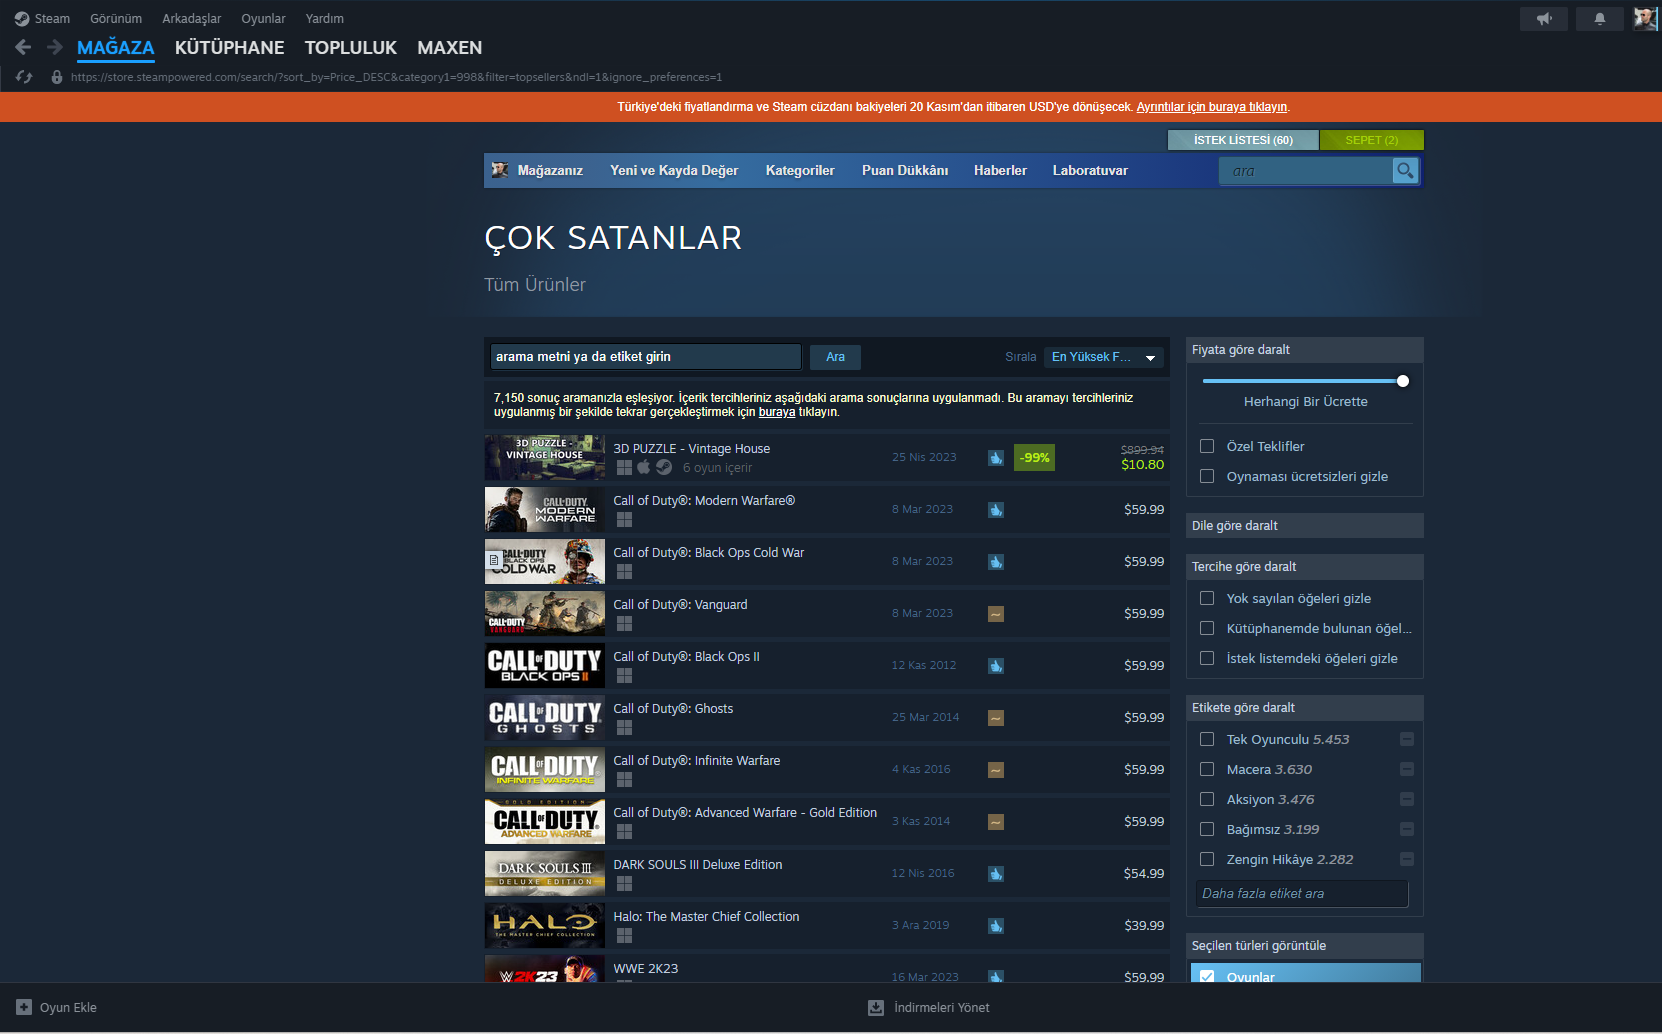Switch to the TOPLULUK tab
Image resolution: width=1662 pixels, height=1034 pixels.
(351, 48)
